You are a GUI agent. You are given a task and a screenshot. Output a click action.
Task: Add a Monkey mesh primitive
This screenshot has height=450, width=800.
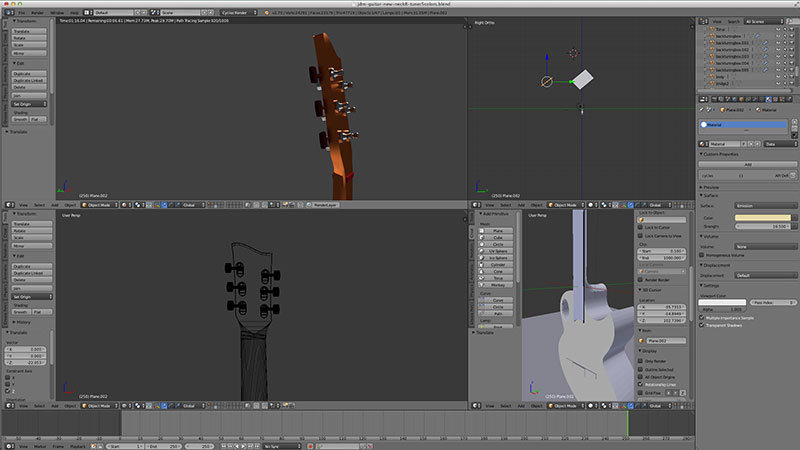point(497,285)
